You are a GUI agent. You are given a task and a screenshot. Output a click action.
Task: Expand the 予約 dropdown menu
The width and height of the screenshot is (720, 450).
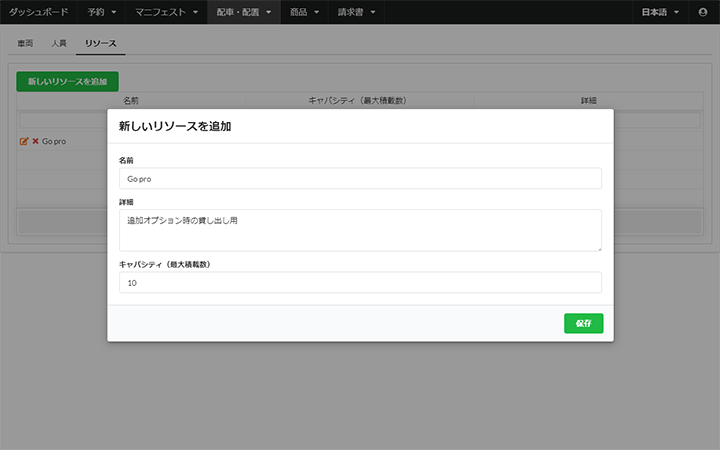point(101,12)
